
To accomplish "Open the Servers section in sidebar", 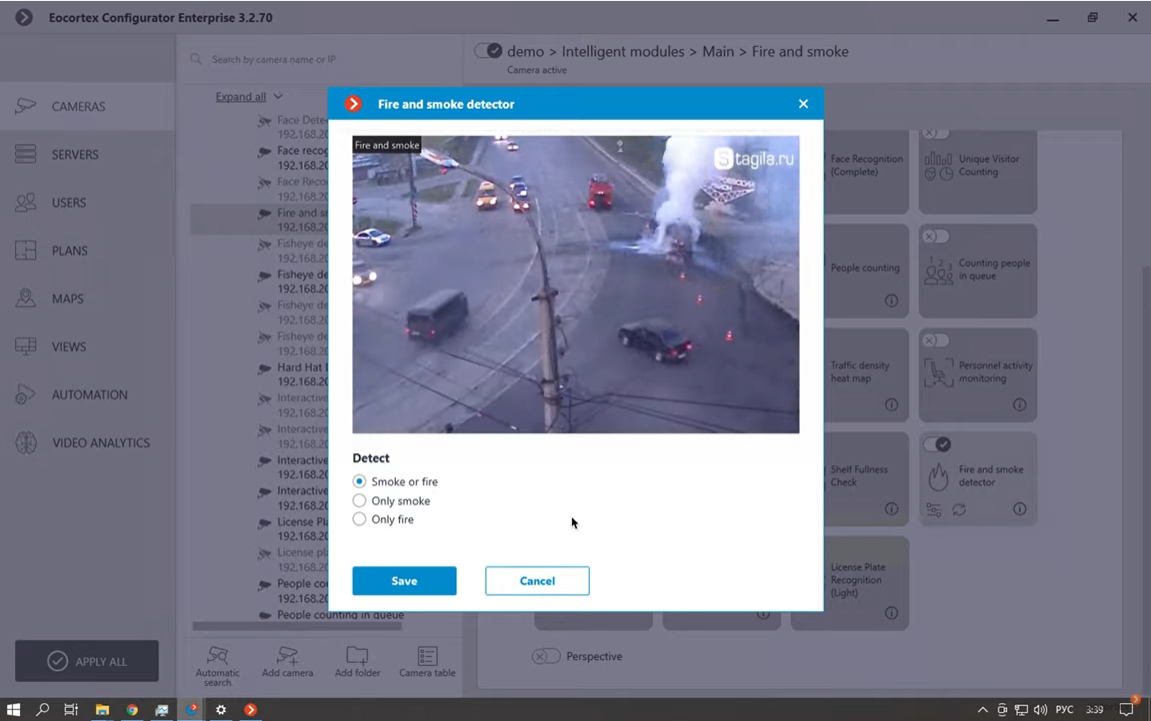I will (87, 154).
